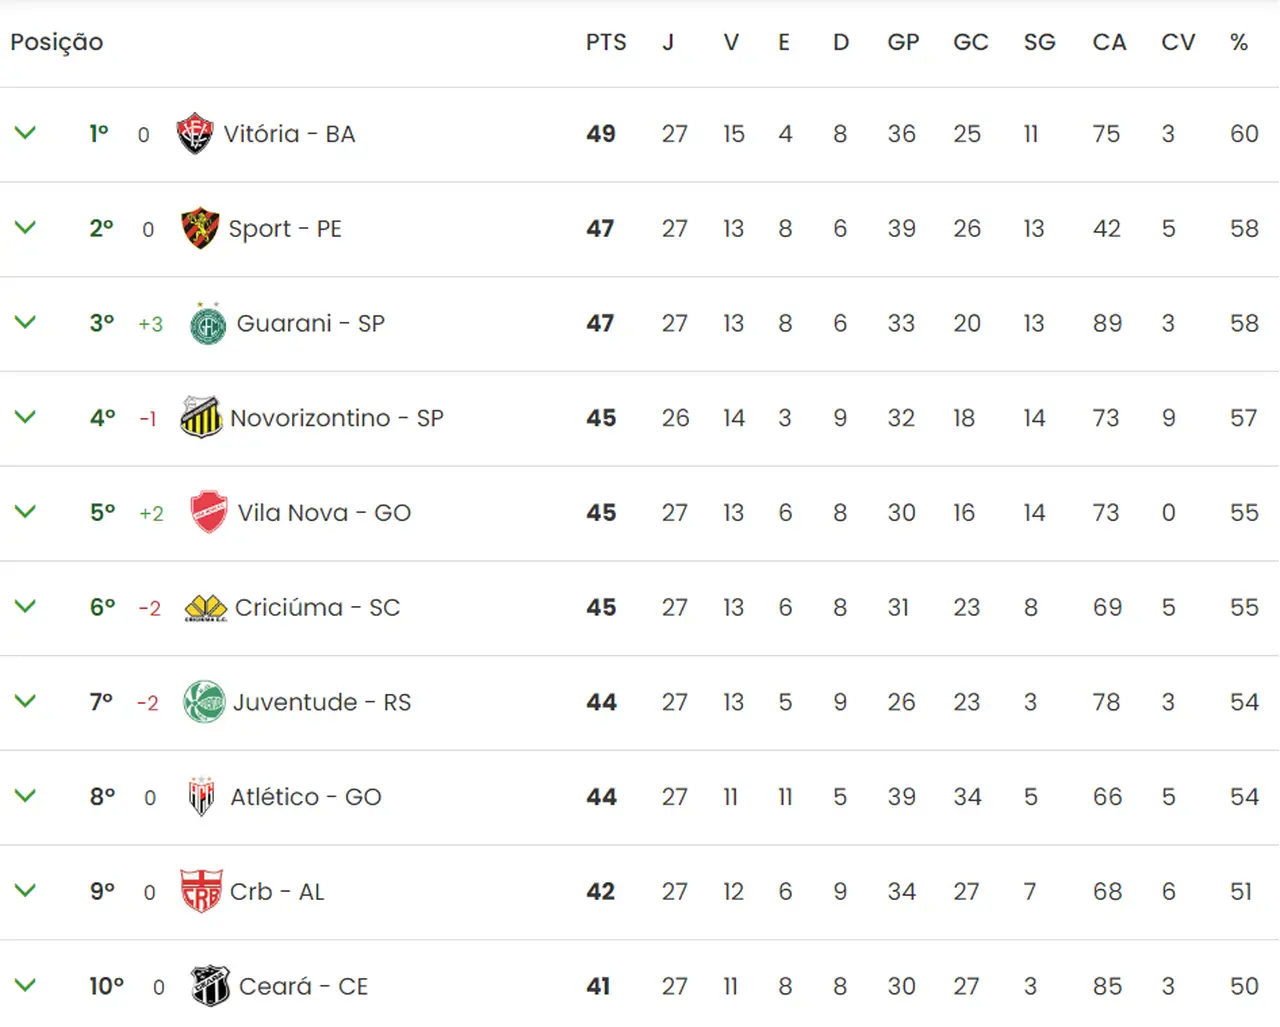Expand the Vitória - BA row chevron
Image resolution: width=1280 pixels, height=1027 pixels.
coord(26,133)
